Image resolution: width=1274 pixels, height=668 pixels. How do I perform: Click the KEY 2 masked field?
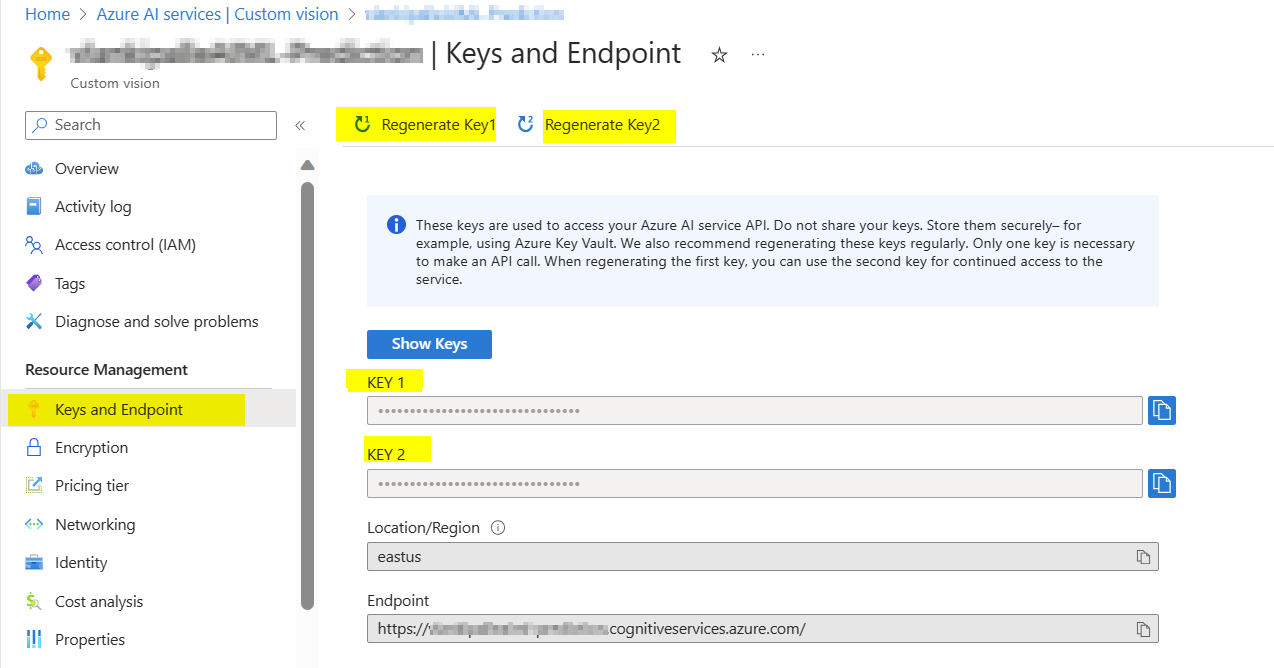(x=755, y=484)
